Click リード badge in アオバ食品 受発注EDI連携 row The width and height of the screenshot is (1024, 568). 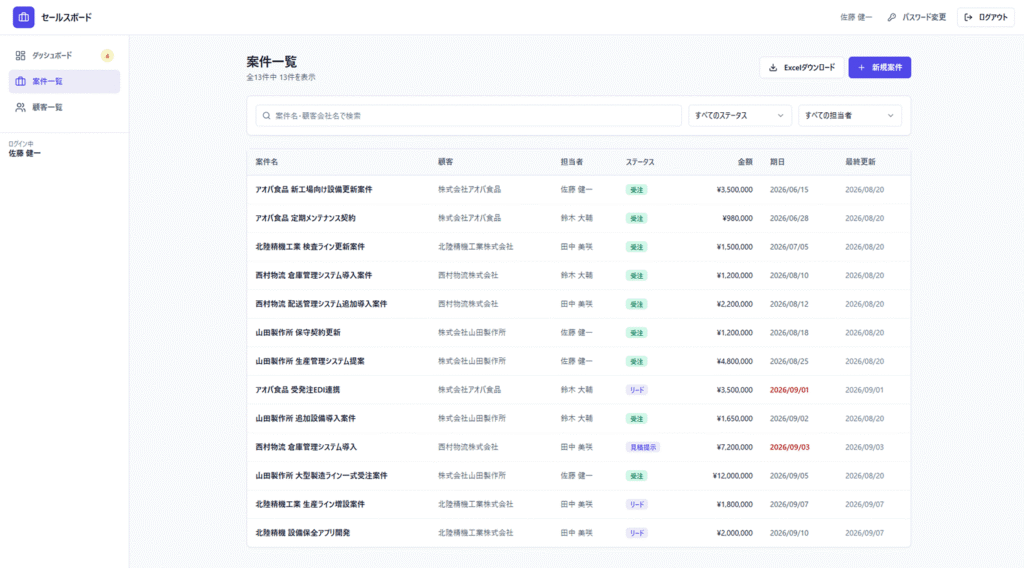pyautogui.click(x=637, y=390)
